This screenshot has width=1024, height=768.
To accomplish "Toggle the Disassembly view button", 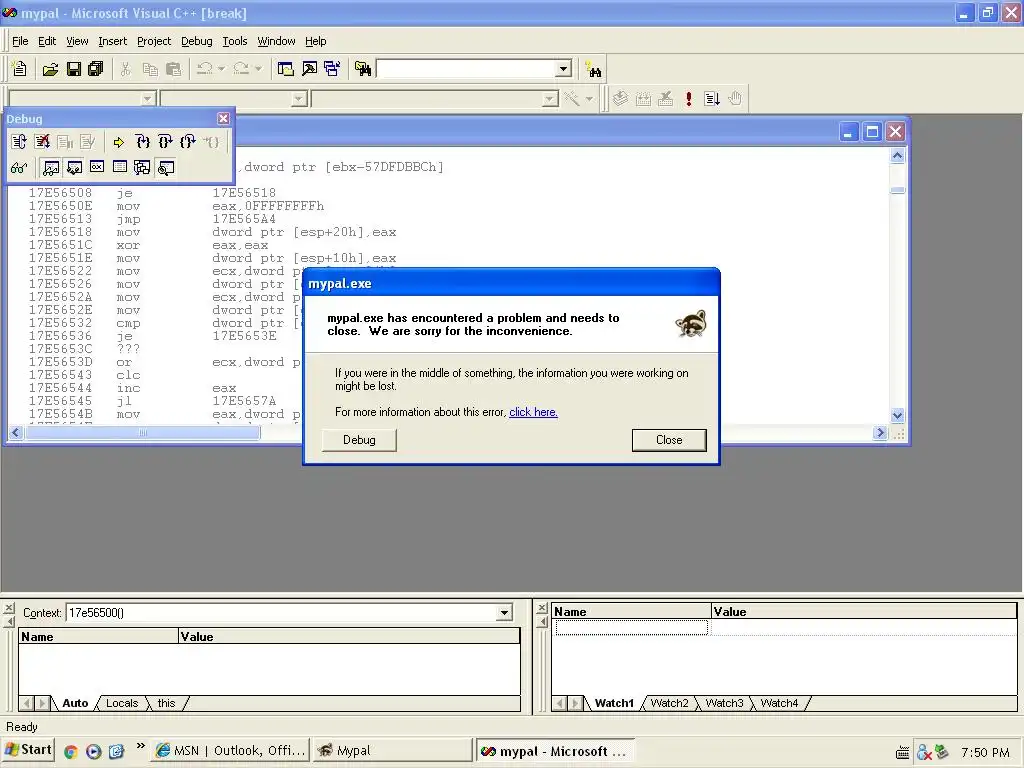I will click(166, 168).
